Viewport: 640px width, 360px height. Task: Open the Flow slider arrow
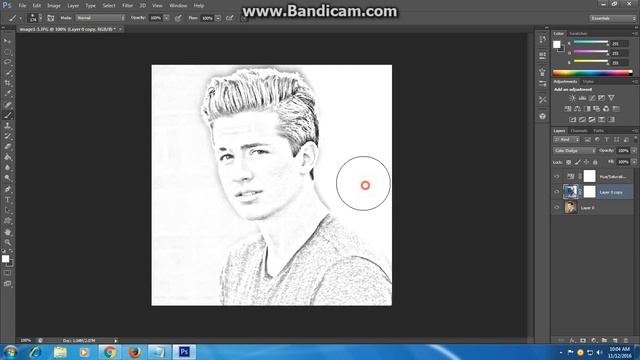pos(218,18)
